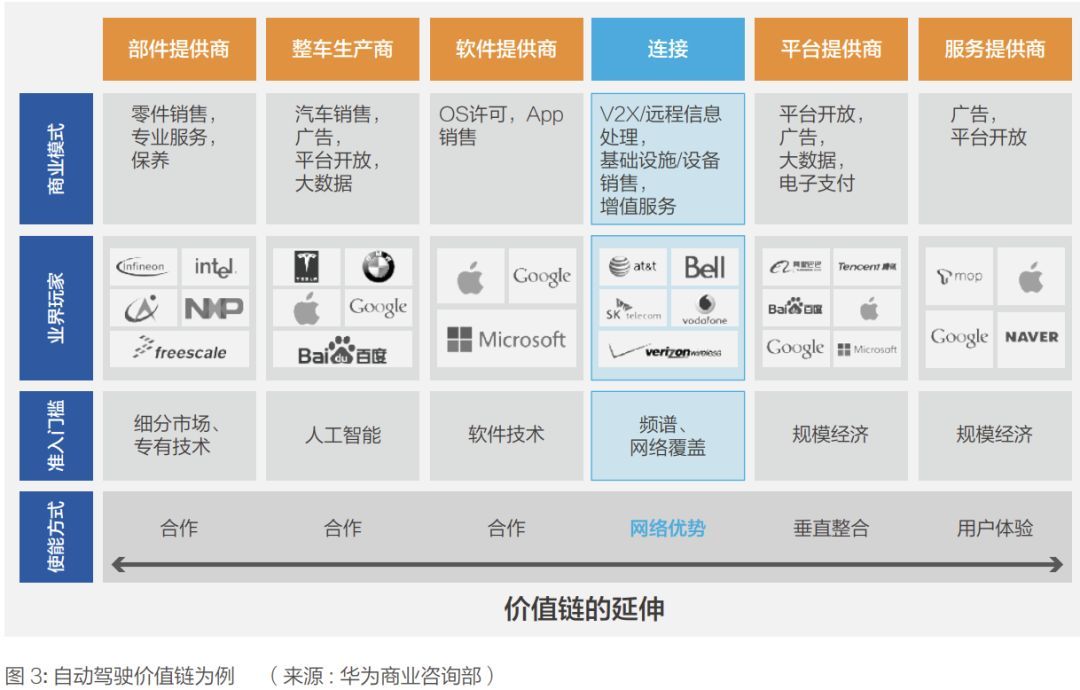Viewport: 1080px width, 690px height.
Task: Select the 使能方式 row label
Action: pos(56,536)
